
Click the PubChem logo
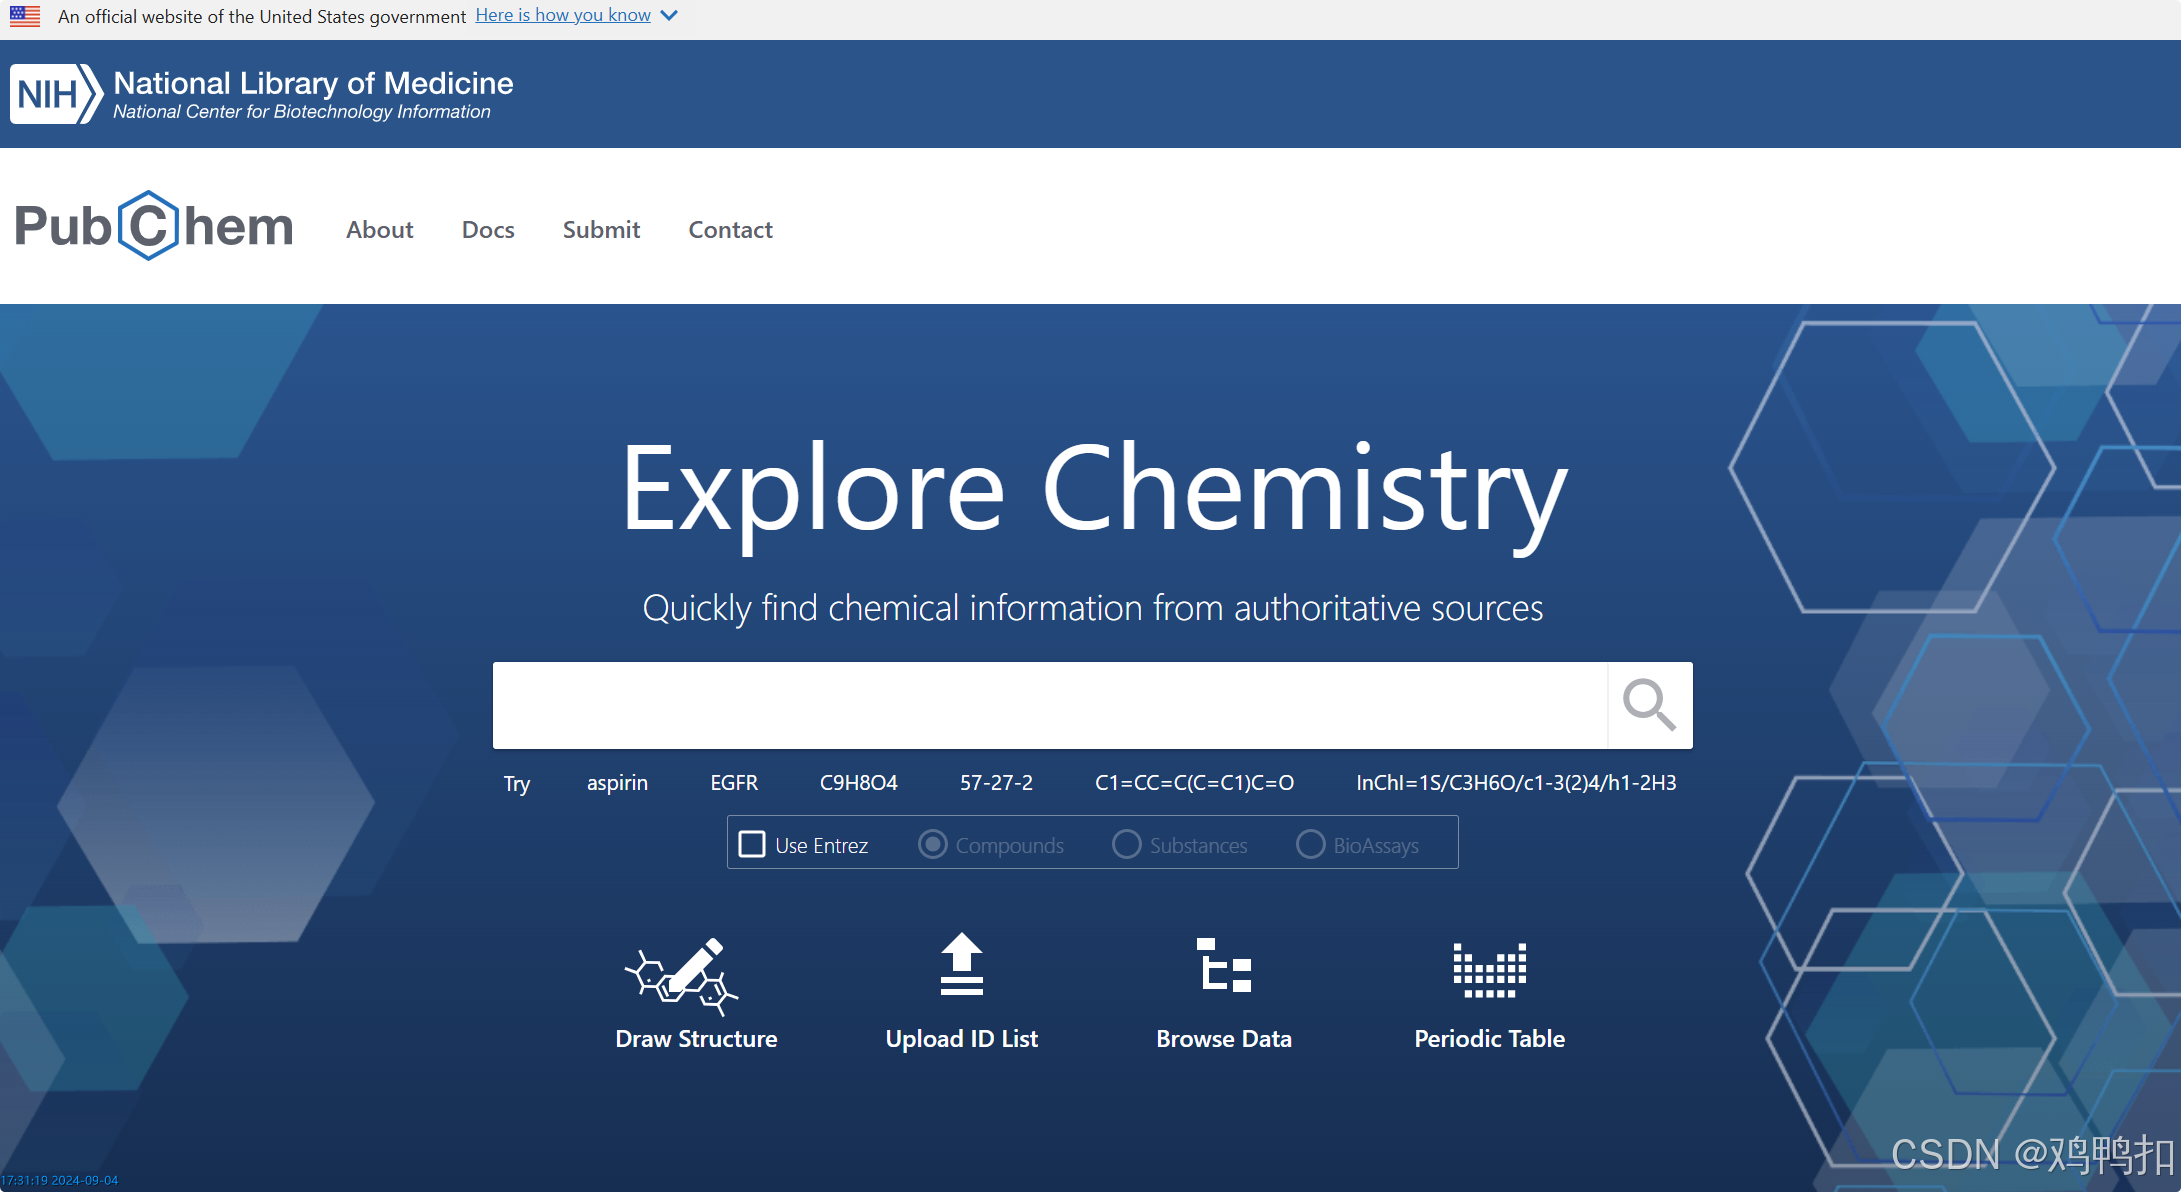coord(154,226)
